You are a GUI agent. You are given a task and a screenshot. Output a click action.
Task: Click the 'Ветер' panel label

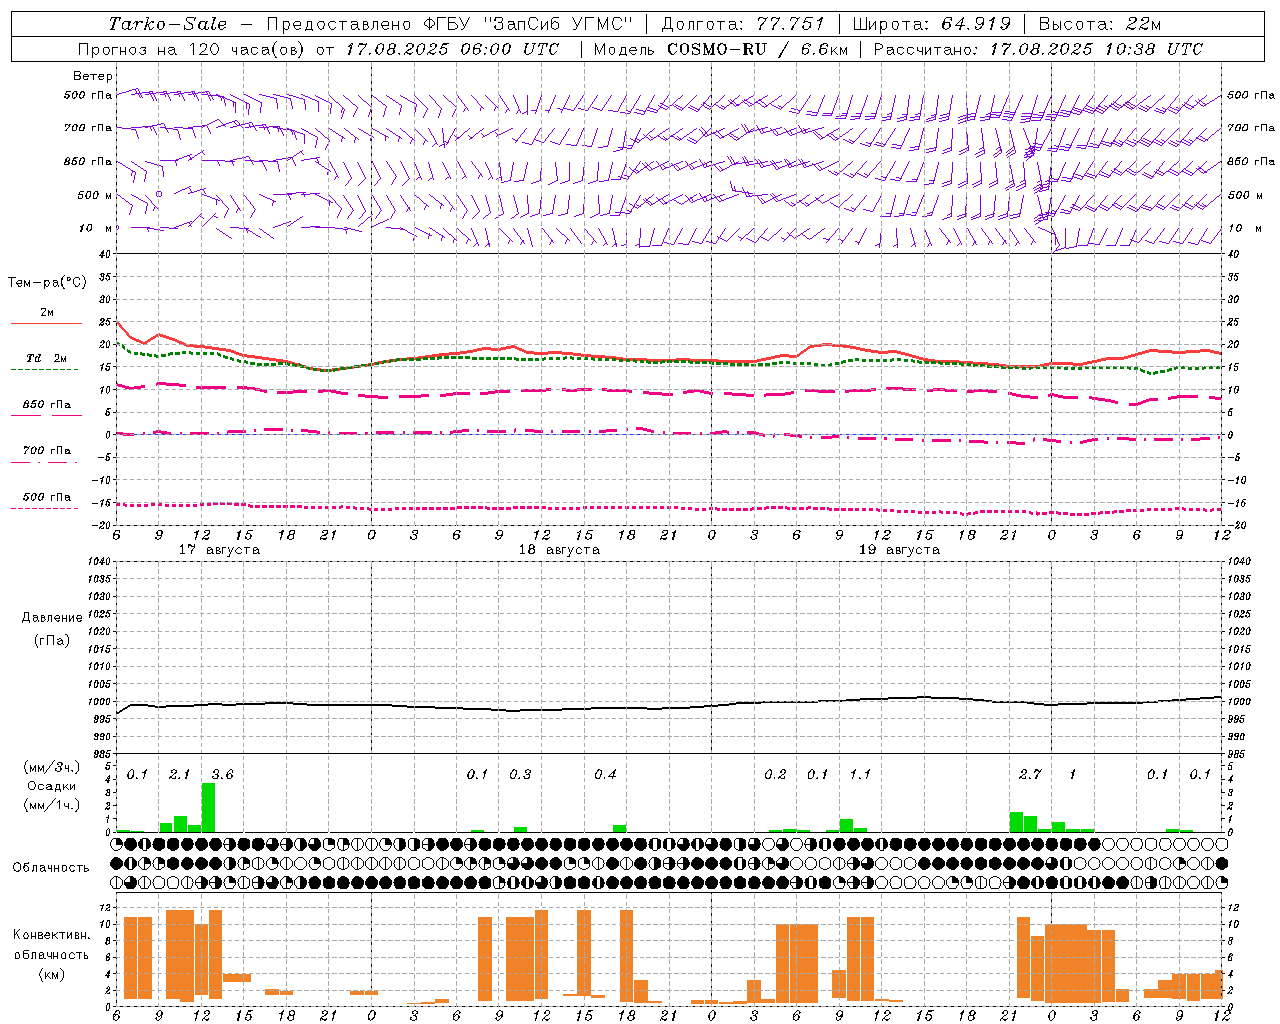pos(93,76)
